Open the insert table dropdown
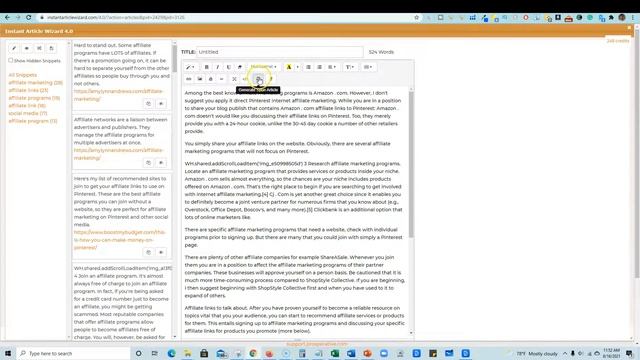 (x=368, y=67)
